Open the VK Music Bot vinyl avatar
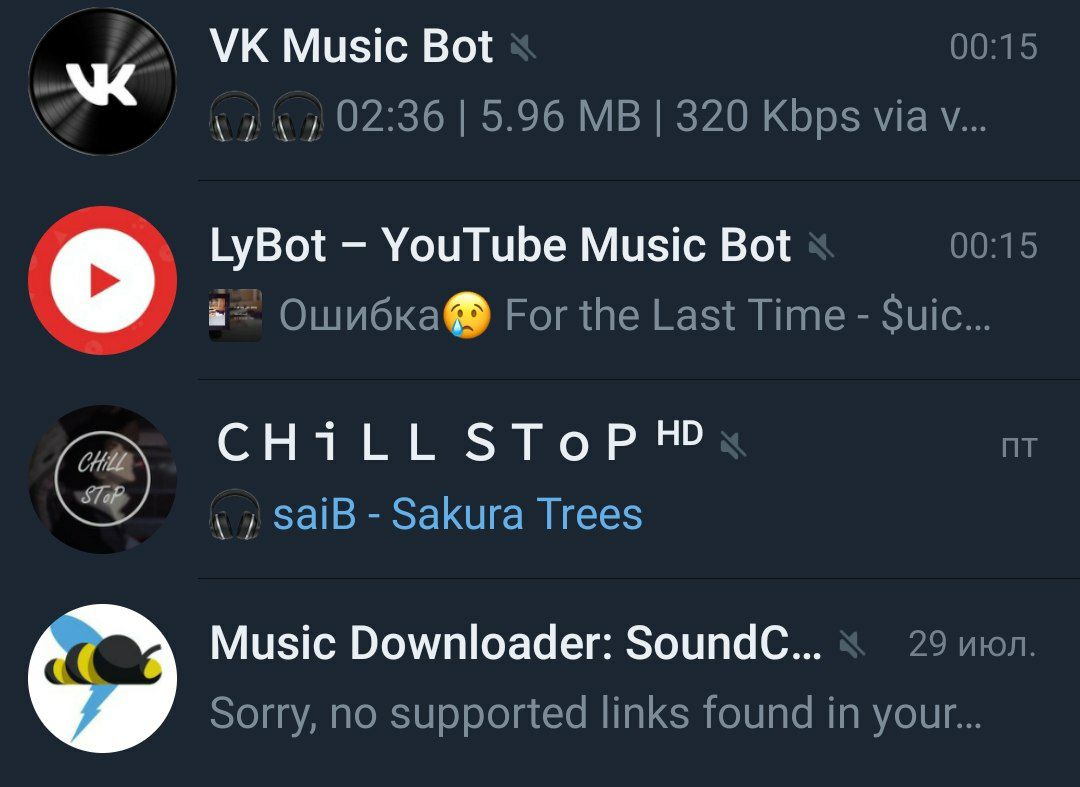The height and width of the screenshot is (787, 1080). click(x=102, y=81)
